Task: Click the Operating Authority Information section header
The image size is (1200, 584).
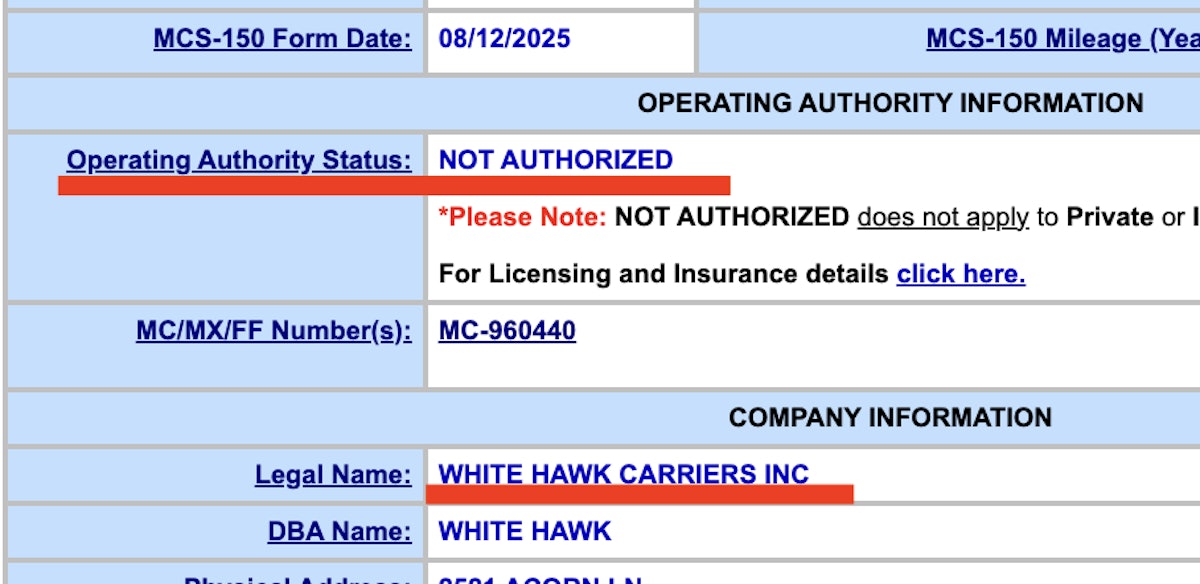Action: click(890, 103)
